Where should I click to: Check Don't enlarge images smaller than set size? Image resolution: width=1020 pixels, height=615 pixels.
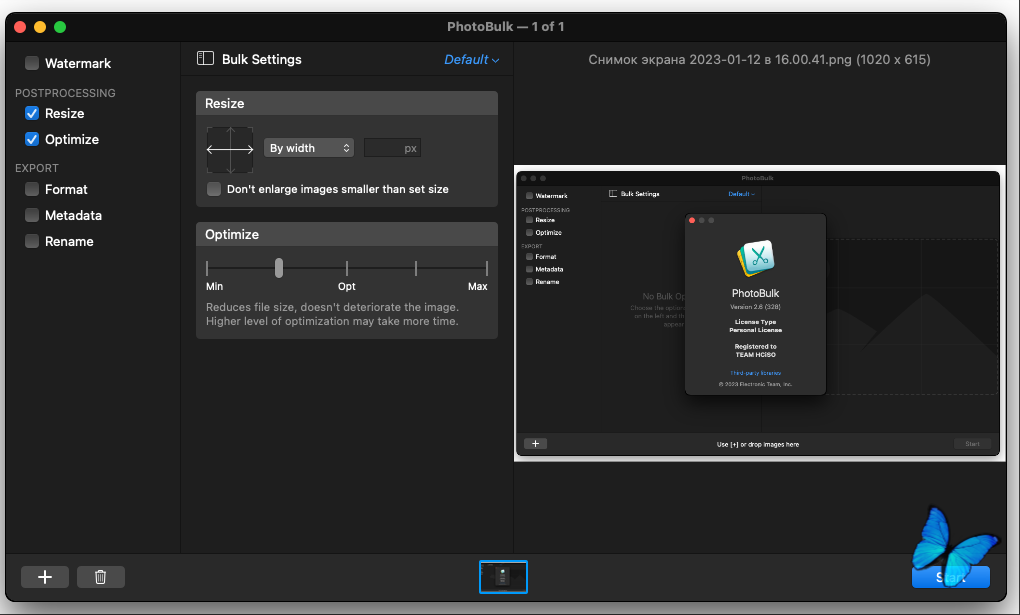(214, 189)
